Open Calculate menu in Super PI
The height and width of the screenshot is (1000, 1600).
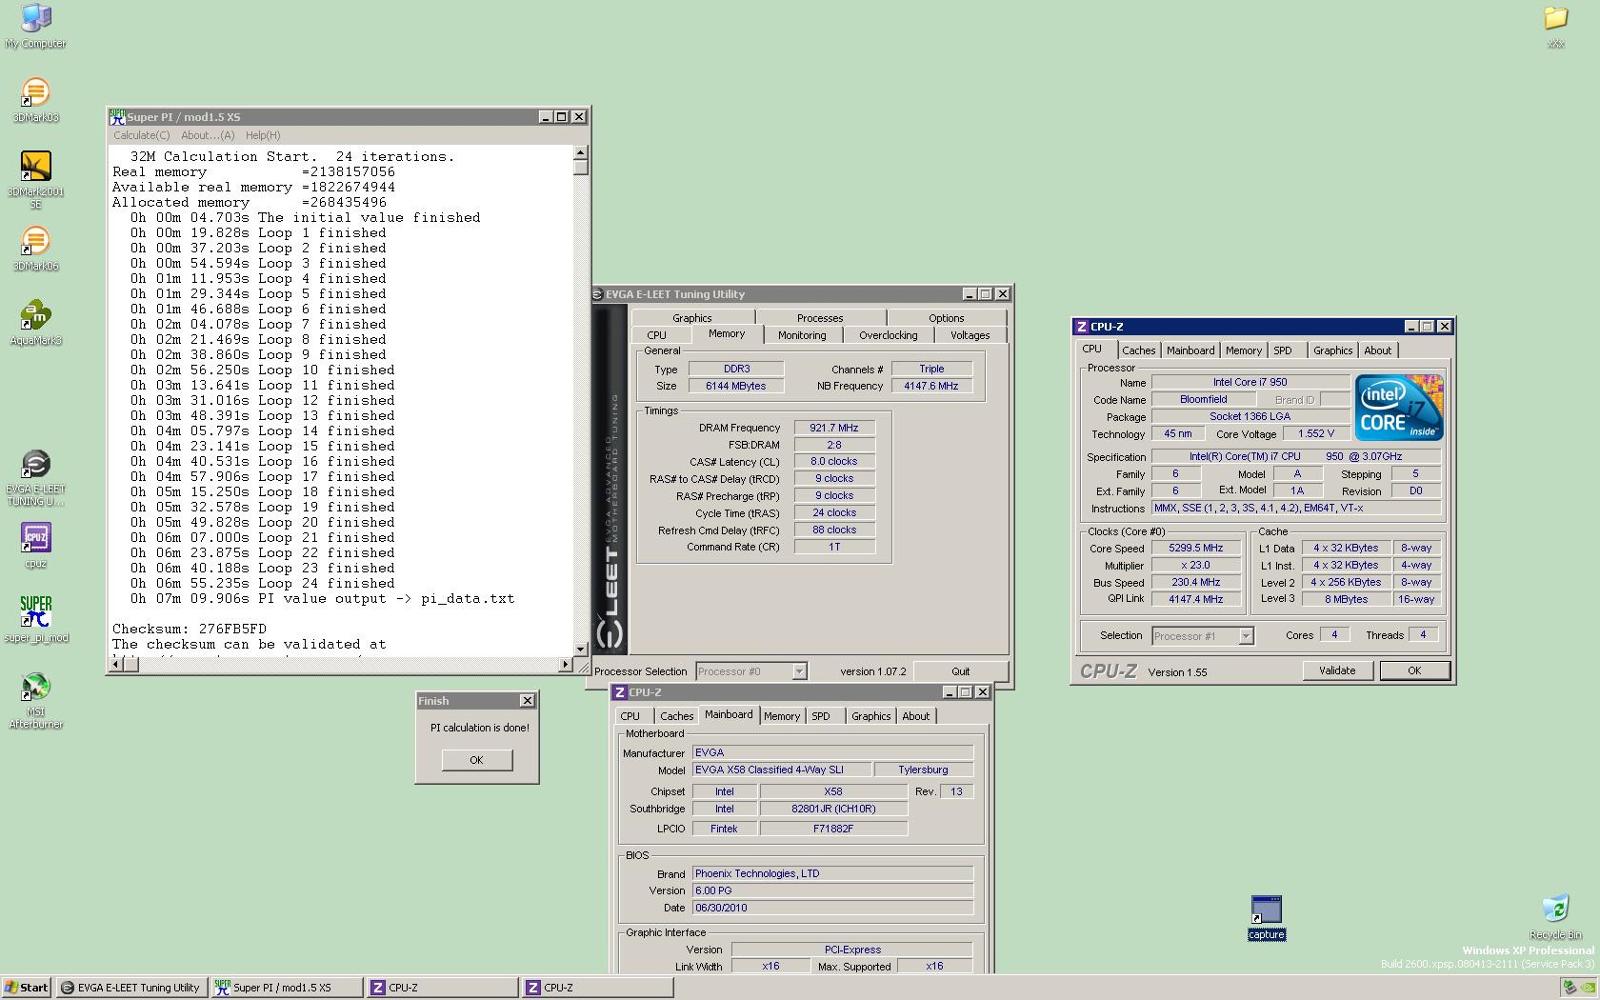point(141,135)
